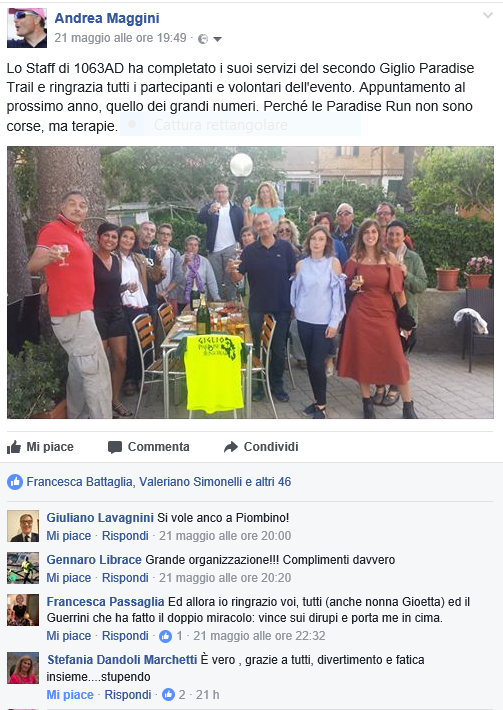503x710 pixels.
Task: Click the globe privacy icon next to the post date
Action: [x=203, y=39]
